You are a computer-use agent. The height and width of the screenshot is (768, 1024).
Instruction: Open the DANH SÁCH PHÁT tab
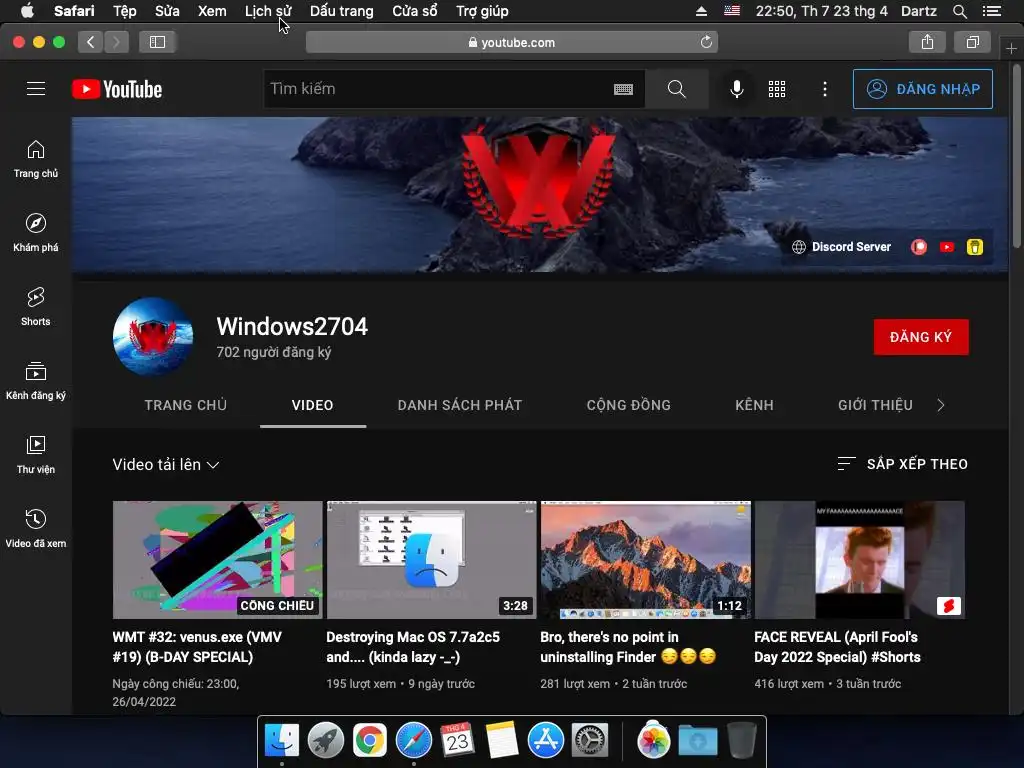tap(460, 405)
